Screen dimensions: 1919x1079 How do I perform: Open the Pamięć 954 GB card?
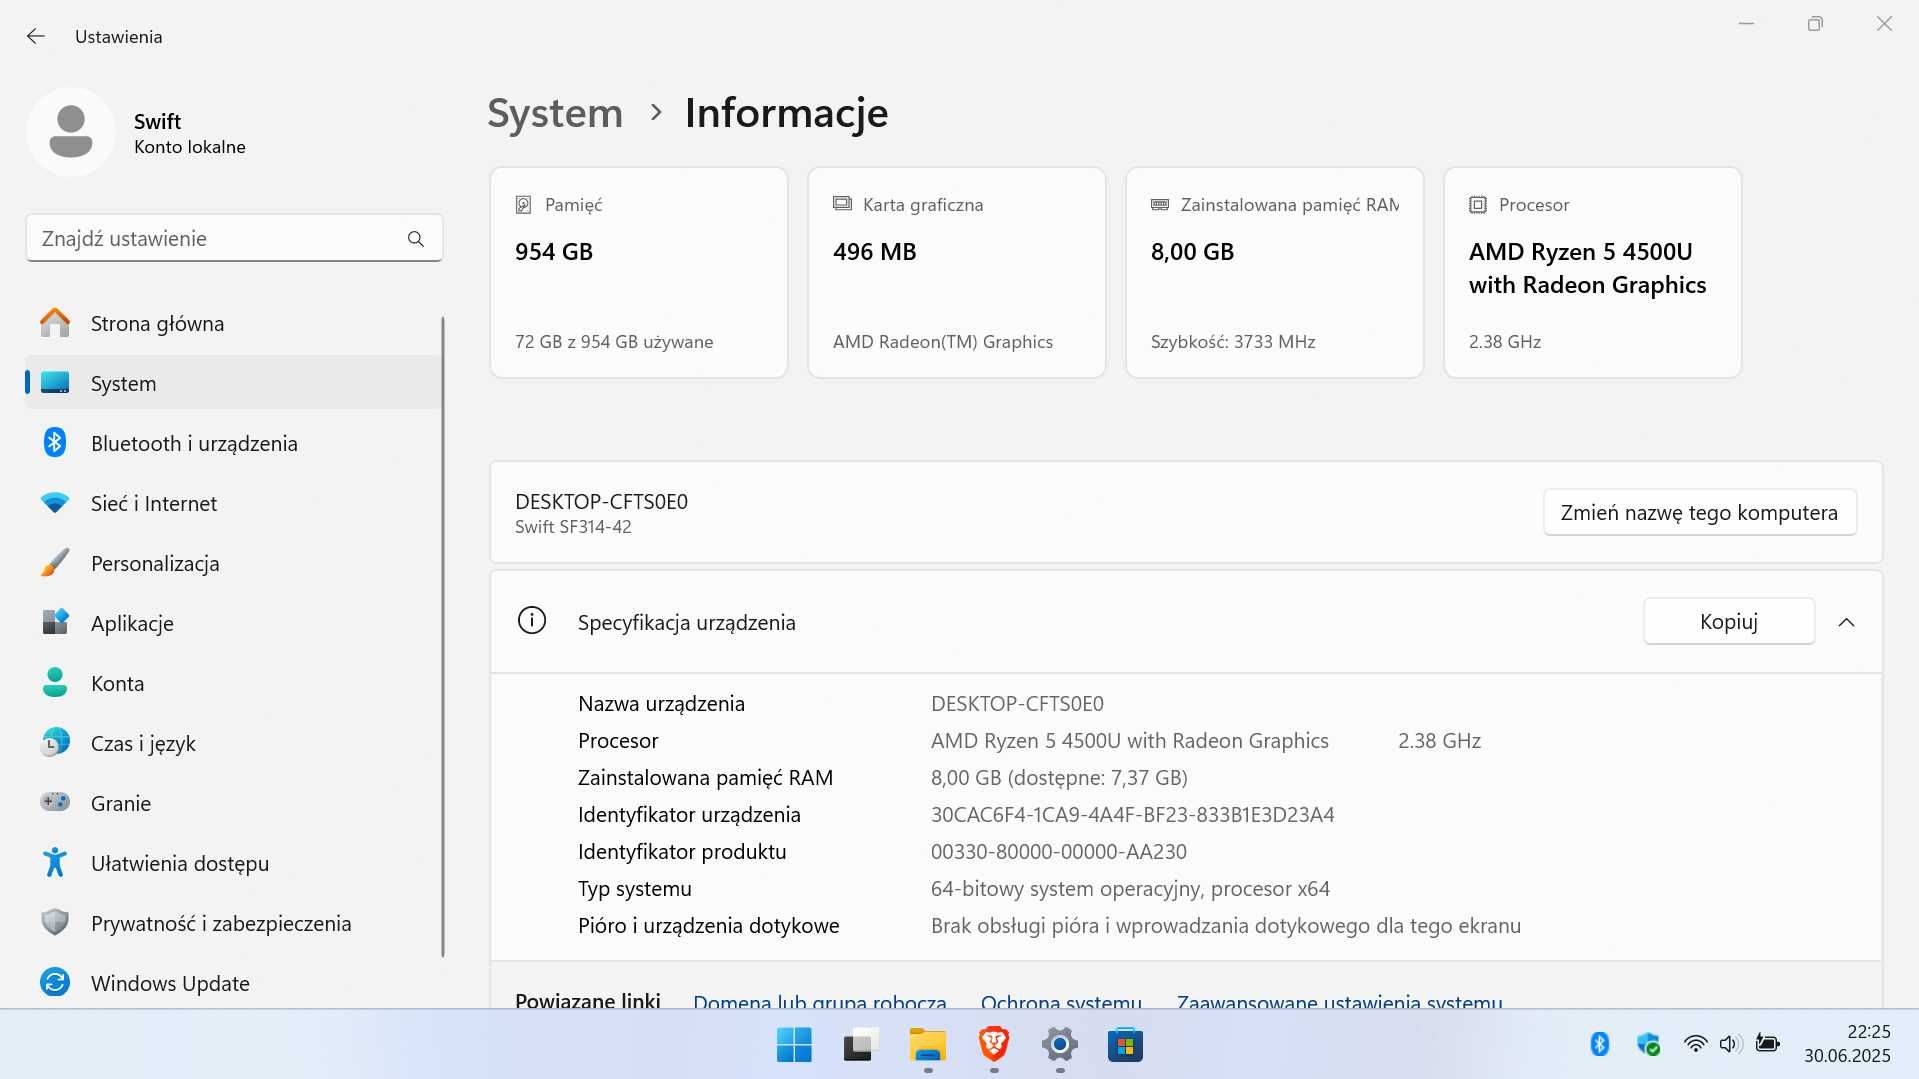coord(639,272)
